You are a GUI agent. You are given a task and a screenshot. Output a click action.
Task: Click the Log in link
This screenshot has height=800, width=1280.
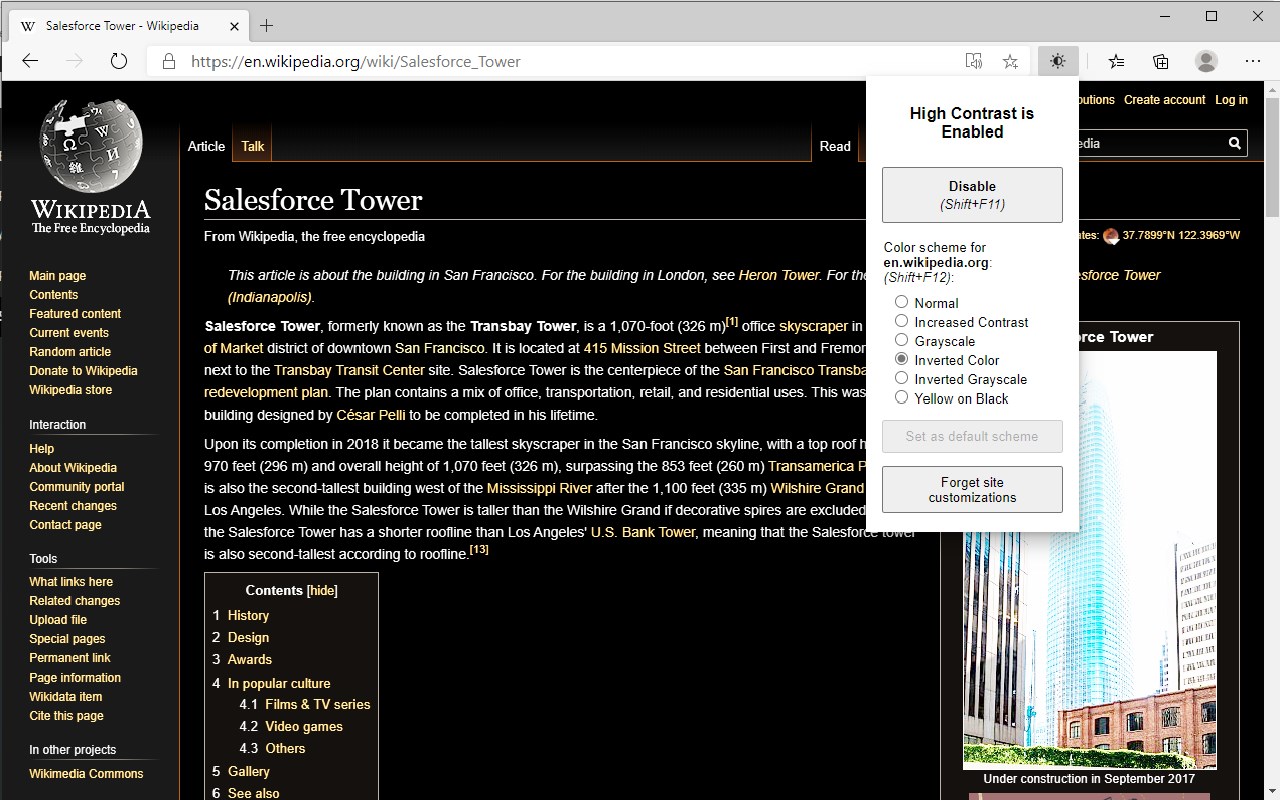coord(1231,100)
